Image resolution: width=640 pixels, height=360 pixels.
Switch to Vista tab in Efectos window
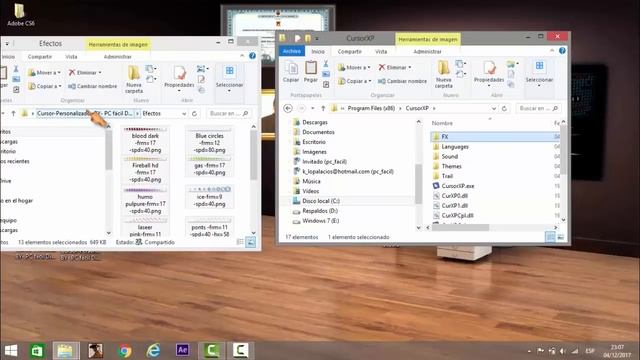tap(71, 56)
